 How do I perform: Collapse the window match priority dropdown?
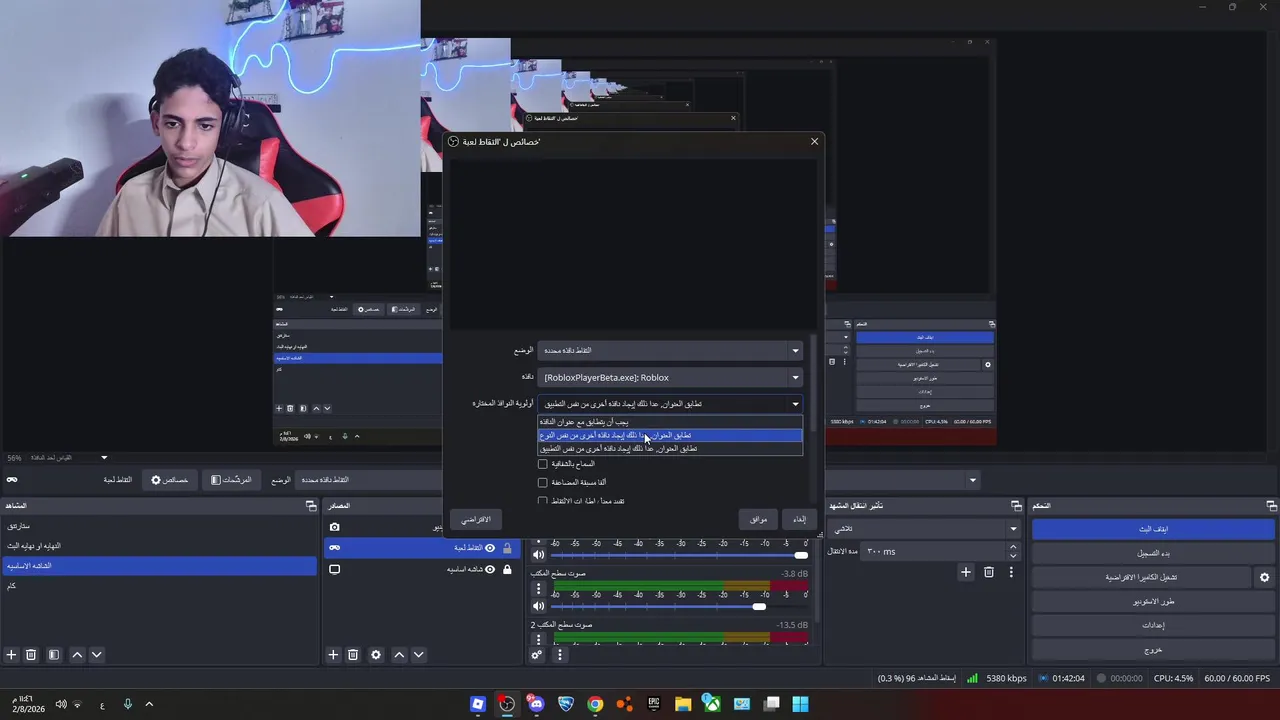tap(670, 404)
